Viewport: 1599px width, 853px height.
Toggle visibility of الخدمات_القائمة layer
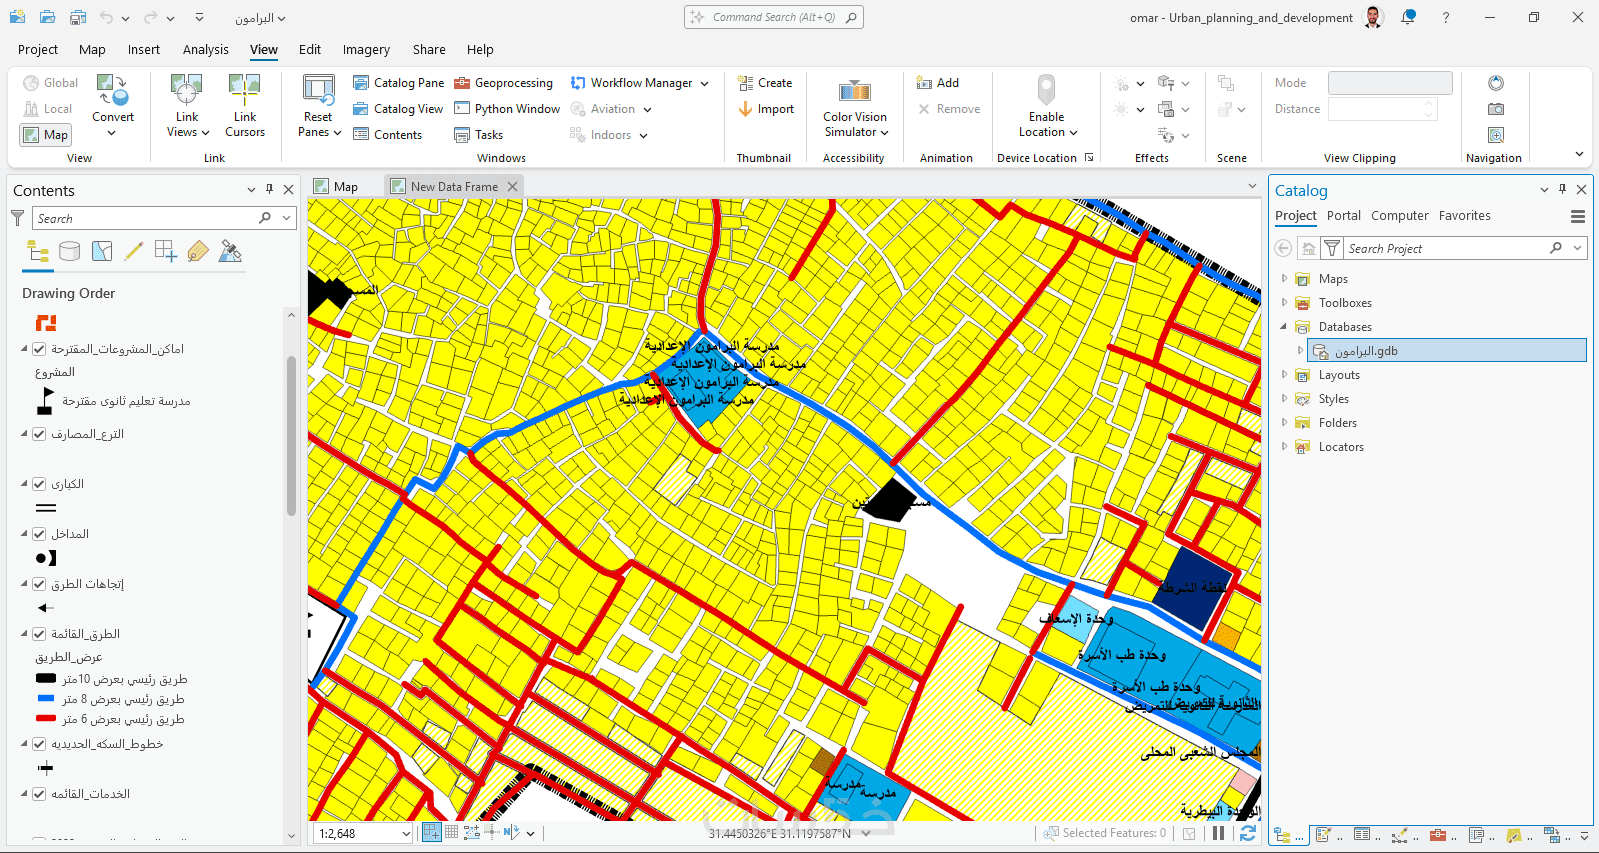39,794
